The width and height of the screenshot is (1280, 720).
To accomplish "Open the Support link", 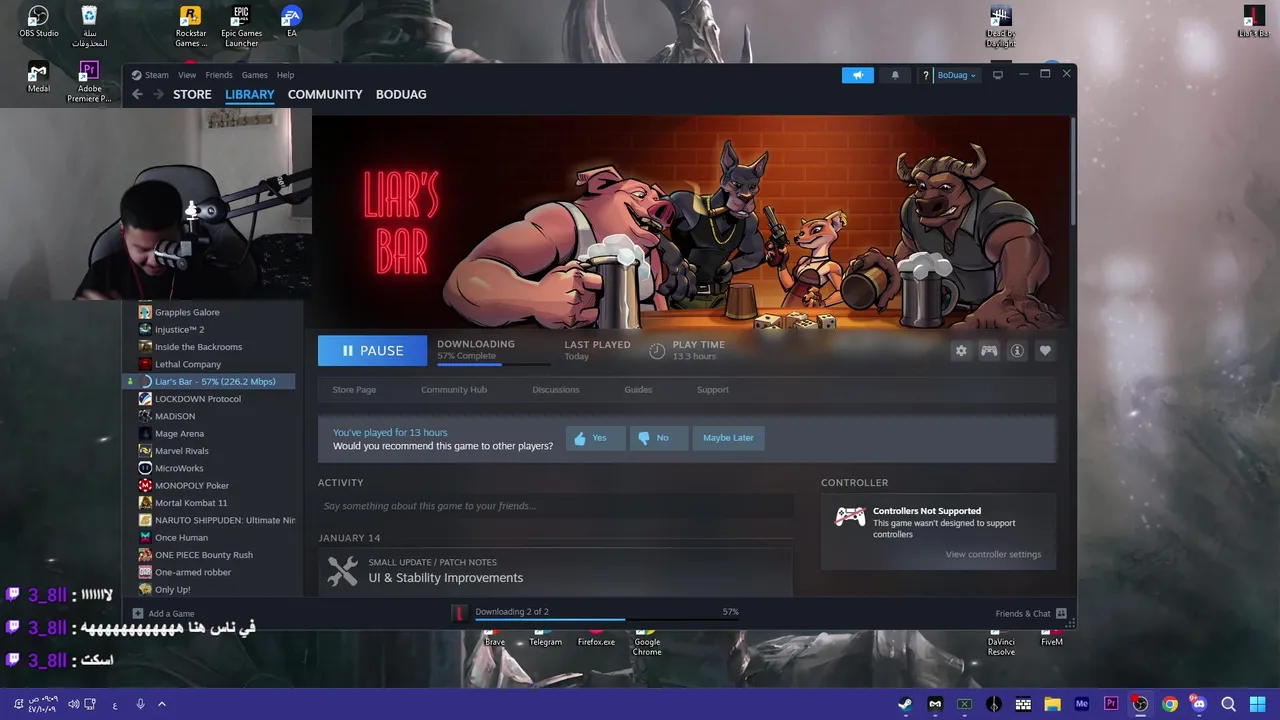I will tap(713, 390).
